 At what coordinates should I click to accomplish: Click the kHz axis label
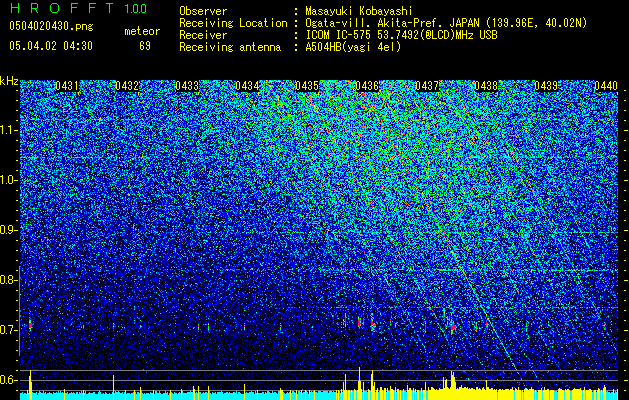(10, 81)
